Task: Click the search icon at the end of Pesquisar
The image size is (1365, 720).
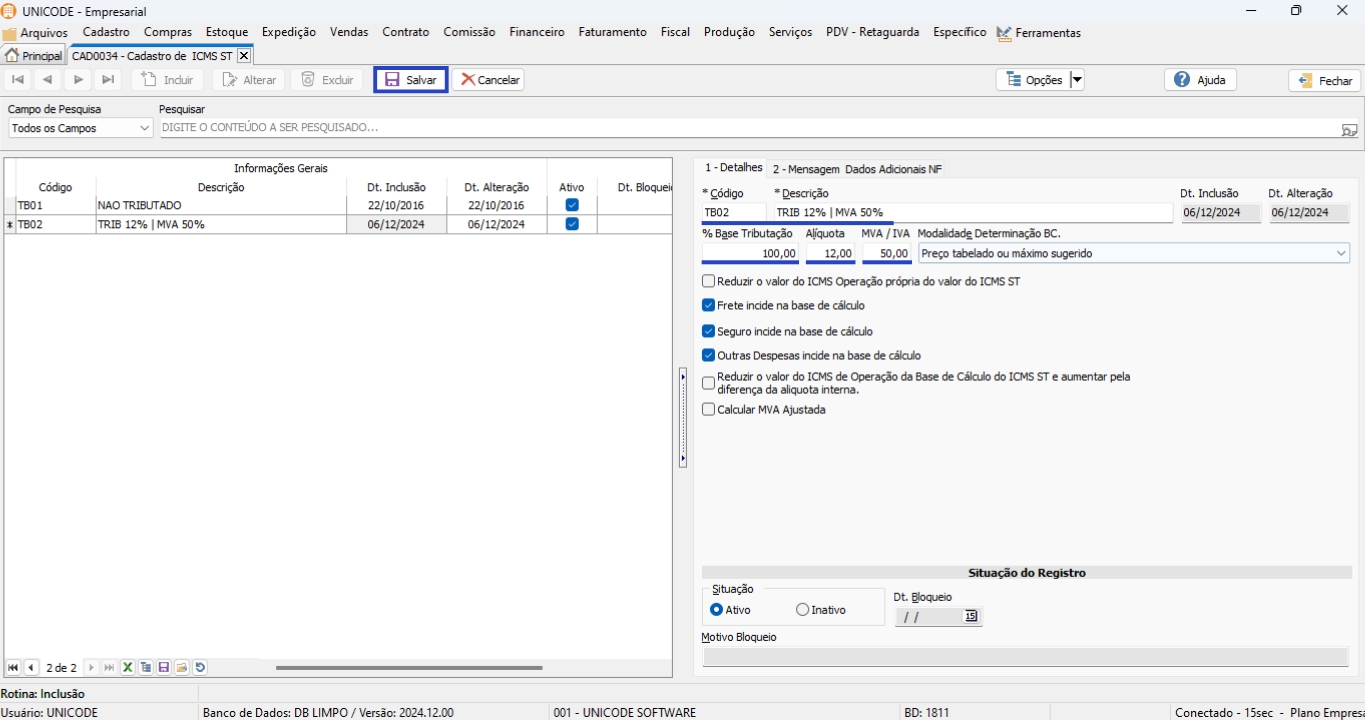Action: (x=1349, y=129)
